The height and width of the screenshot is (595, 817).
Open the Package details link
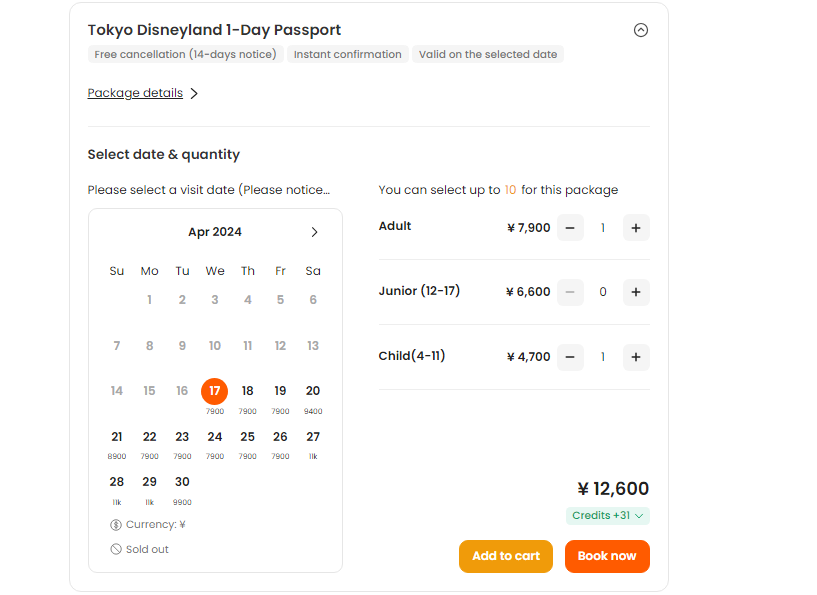(135, 93)
